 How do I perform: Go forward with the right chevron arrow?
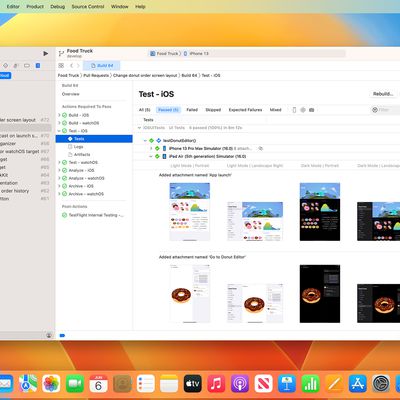click(x=78, y=66)
